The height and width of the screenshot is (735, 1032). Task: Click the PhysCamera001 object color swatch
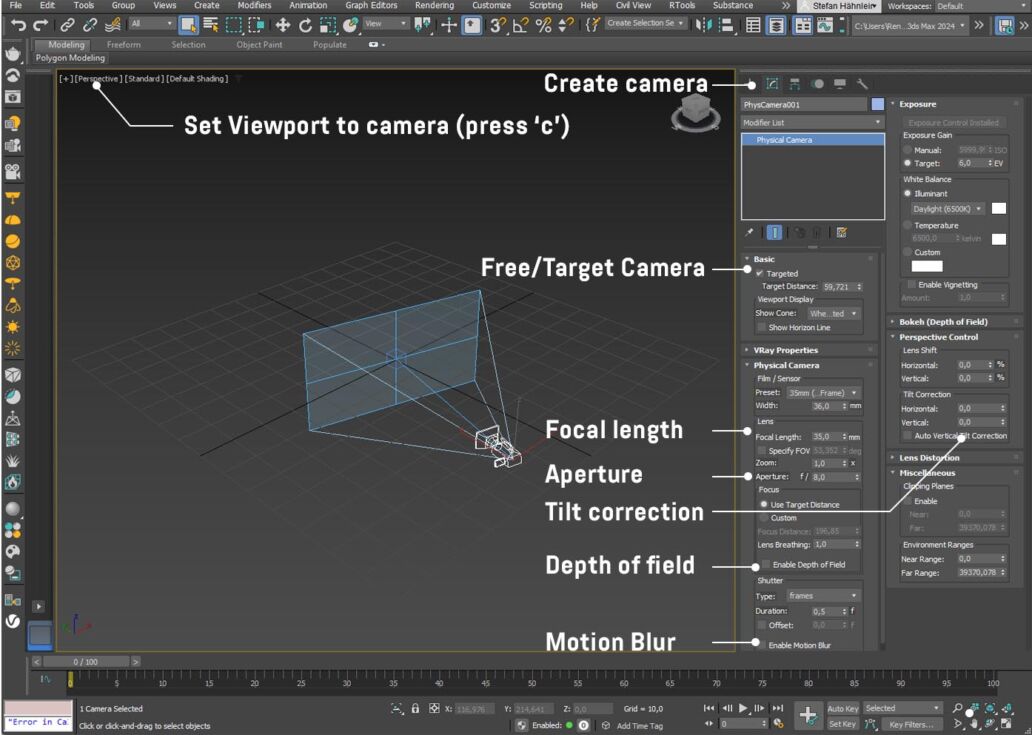pos(877,104)
